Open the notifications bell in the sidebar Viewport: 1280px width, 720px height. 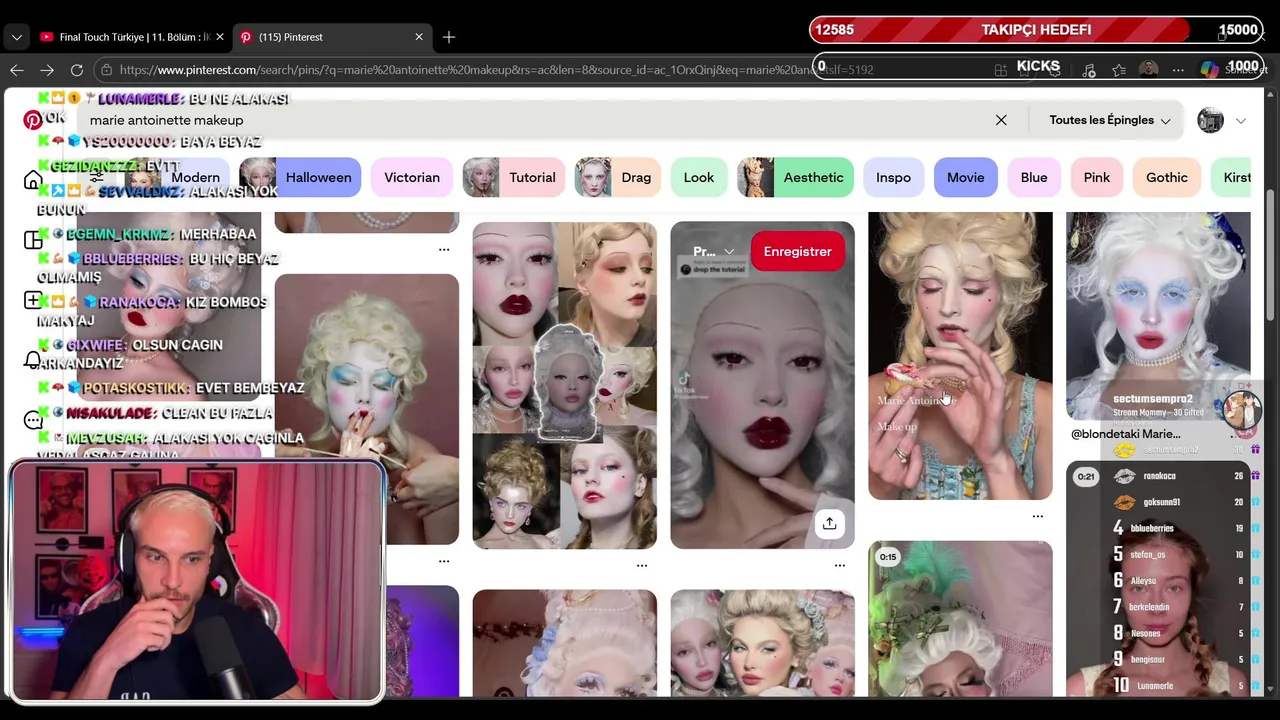click(x=33, y=360)
